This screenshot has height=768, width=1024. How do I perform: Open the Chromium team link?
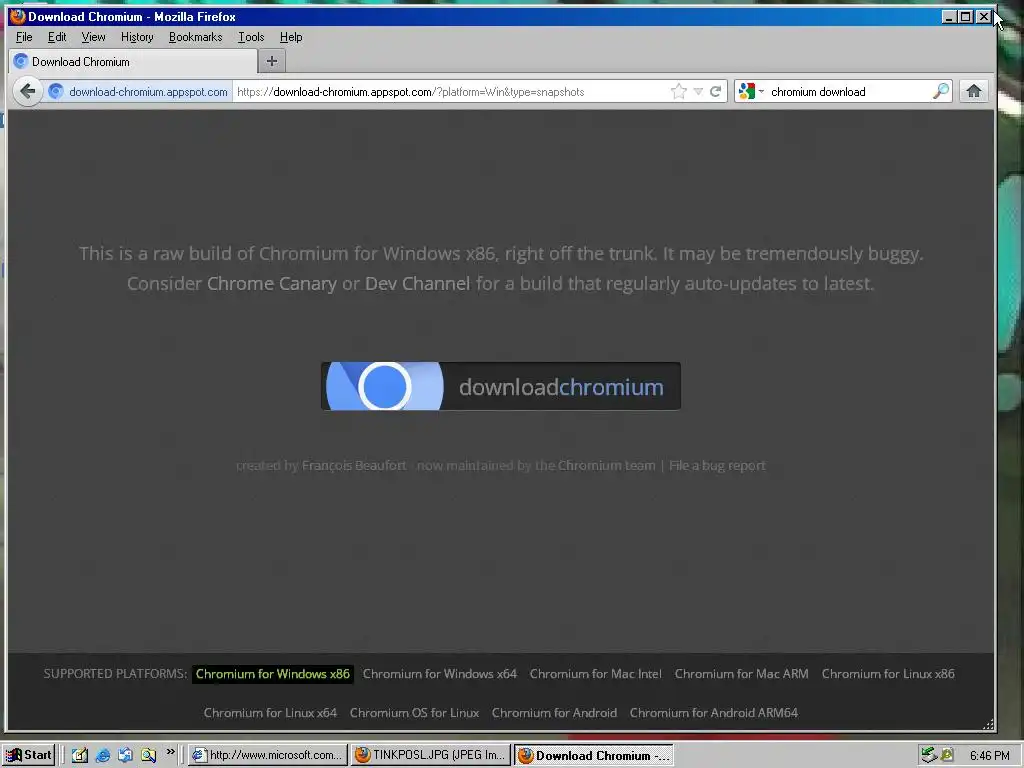click(x=606, y=465)
